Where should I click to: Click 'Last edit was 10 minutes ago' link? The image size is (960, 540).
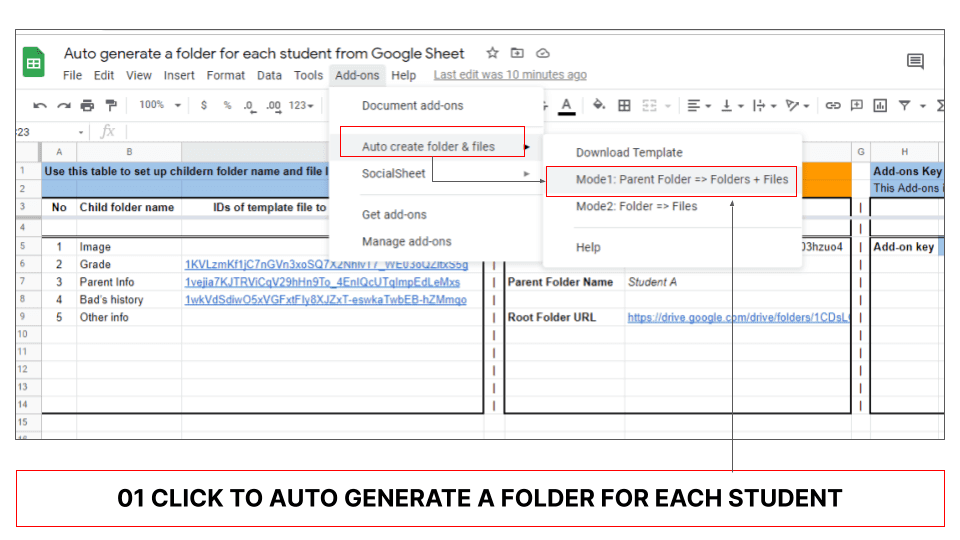[x=510, y=75]
